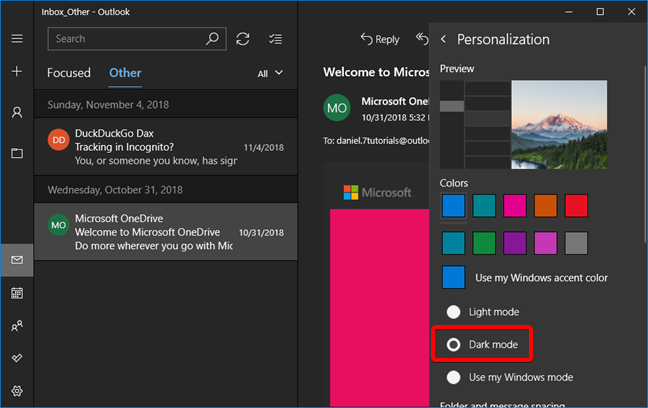Image resolution: width=648 pixels, height=408 pixels.
Task: Select Dark mode radio button
Action: (x=453, y=344)
